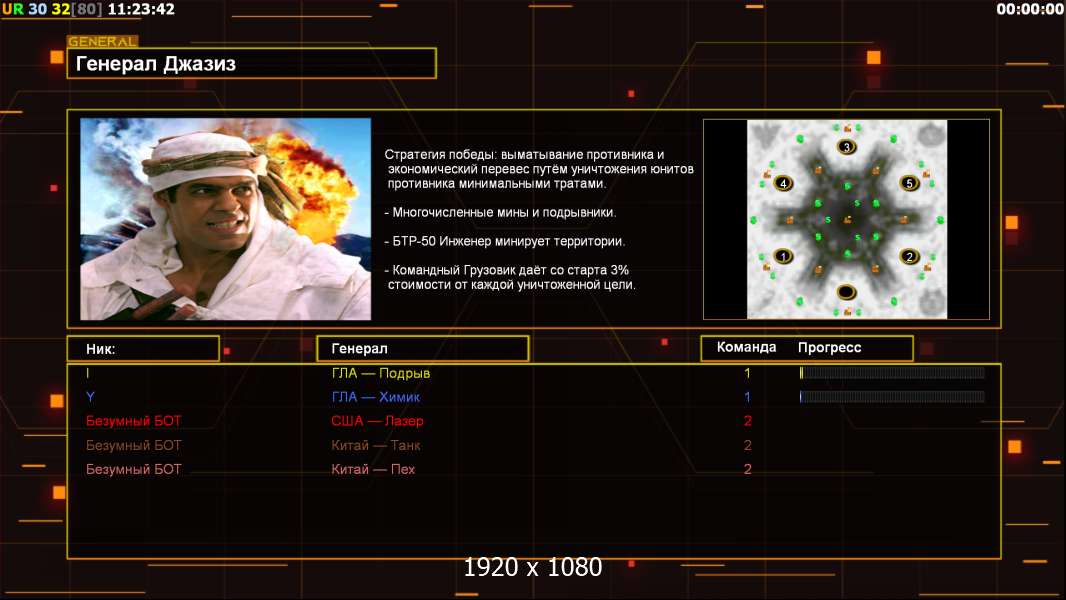This screenshot has height=600, width=1066.
Task: Select start position 3 on the map
Action: tap(846, 147)
